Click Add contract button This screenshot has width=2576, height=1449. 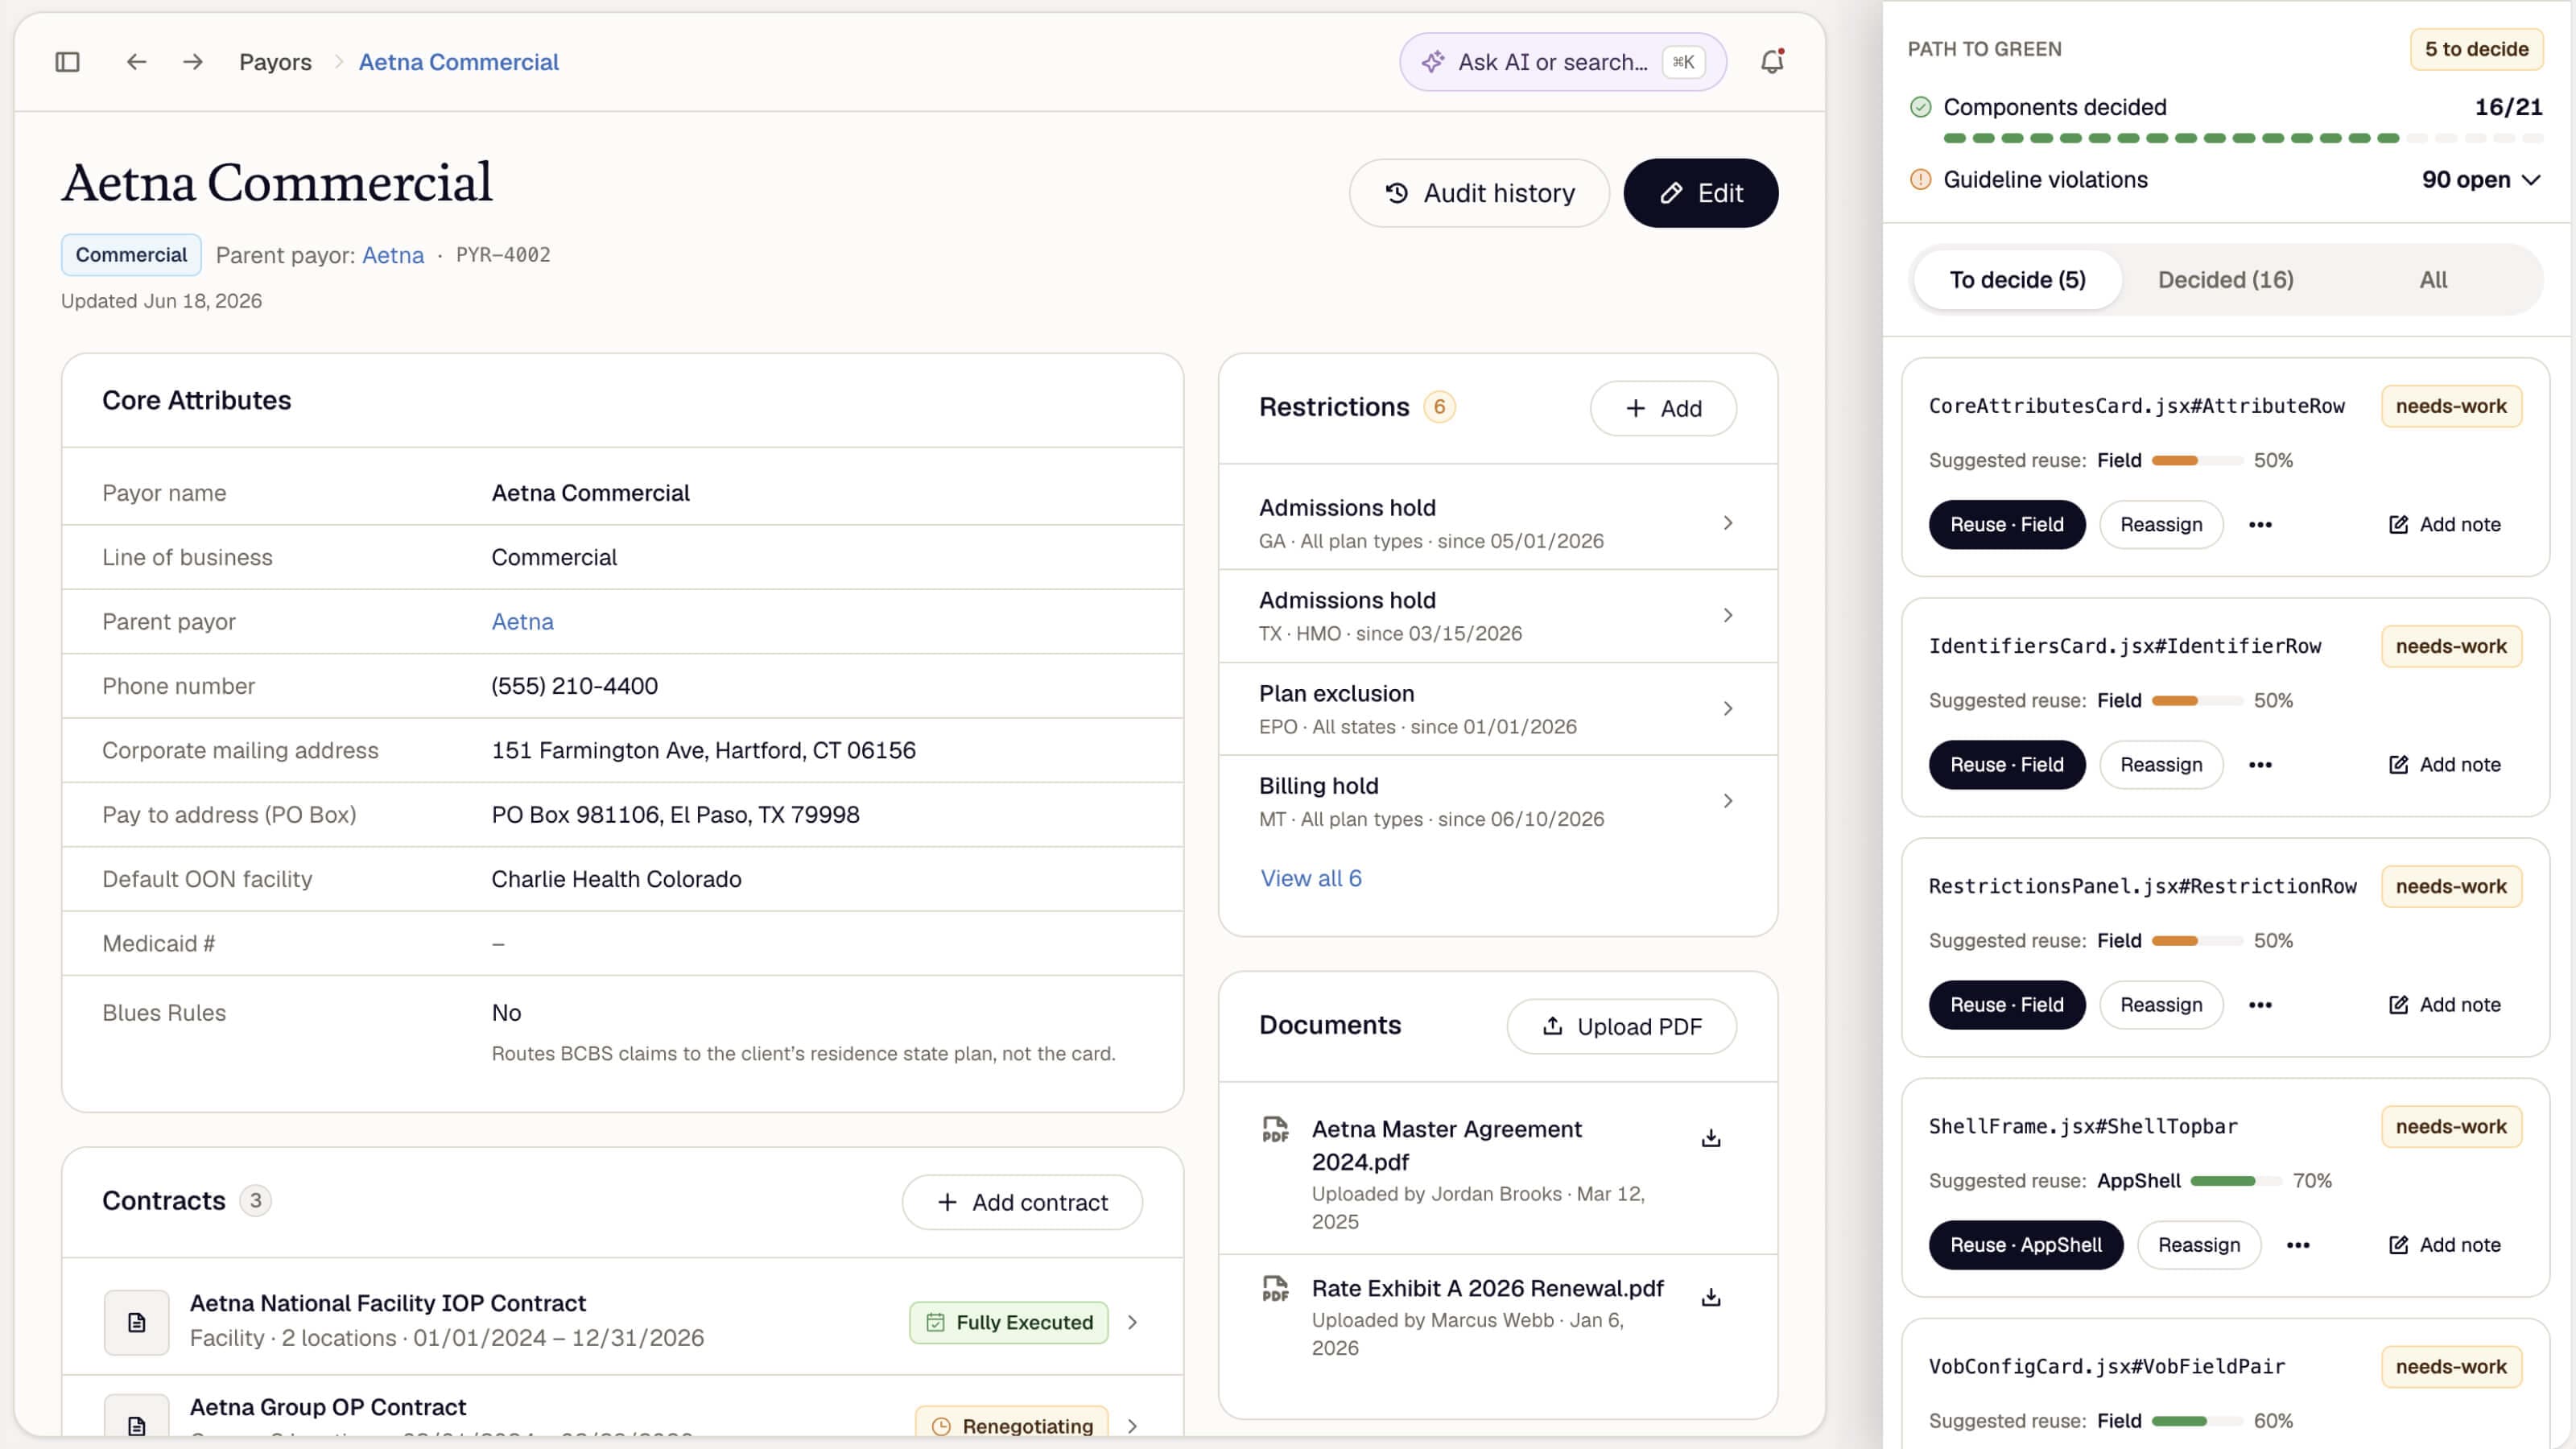pyautogui.click(x=1022, y=1202)
